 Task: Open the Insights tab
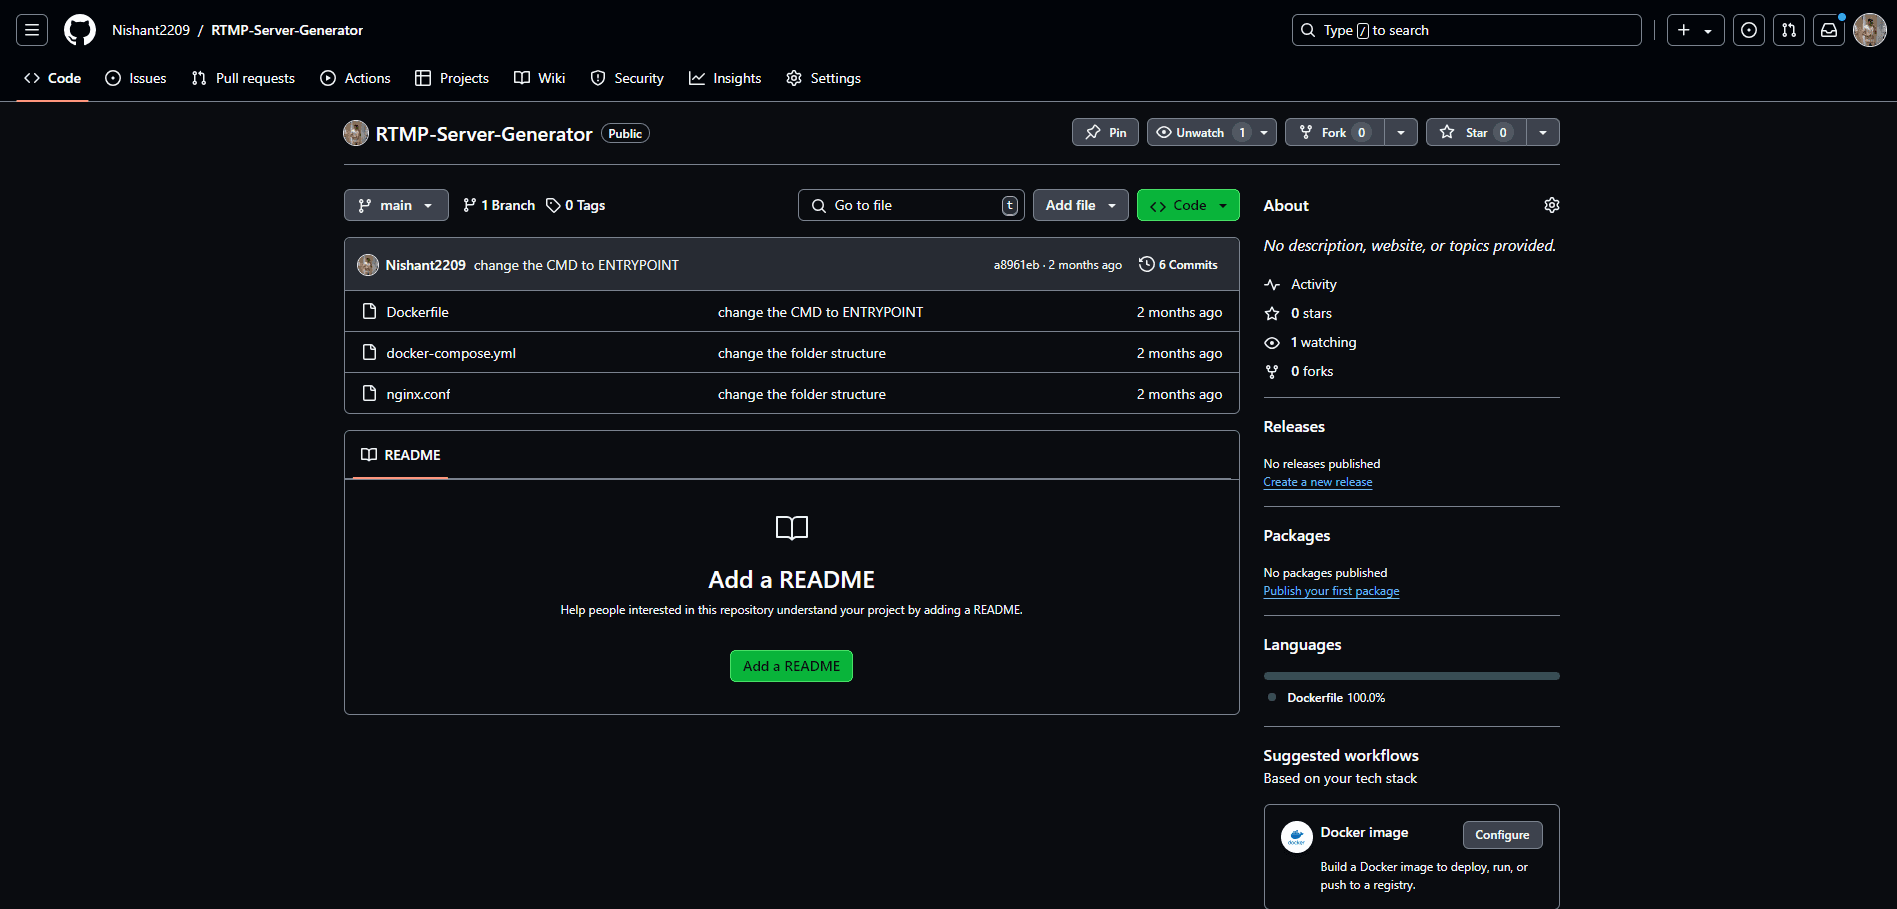[x=725, y=78]
